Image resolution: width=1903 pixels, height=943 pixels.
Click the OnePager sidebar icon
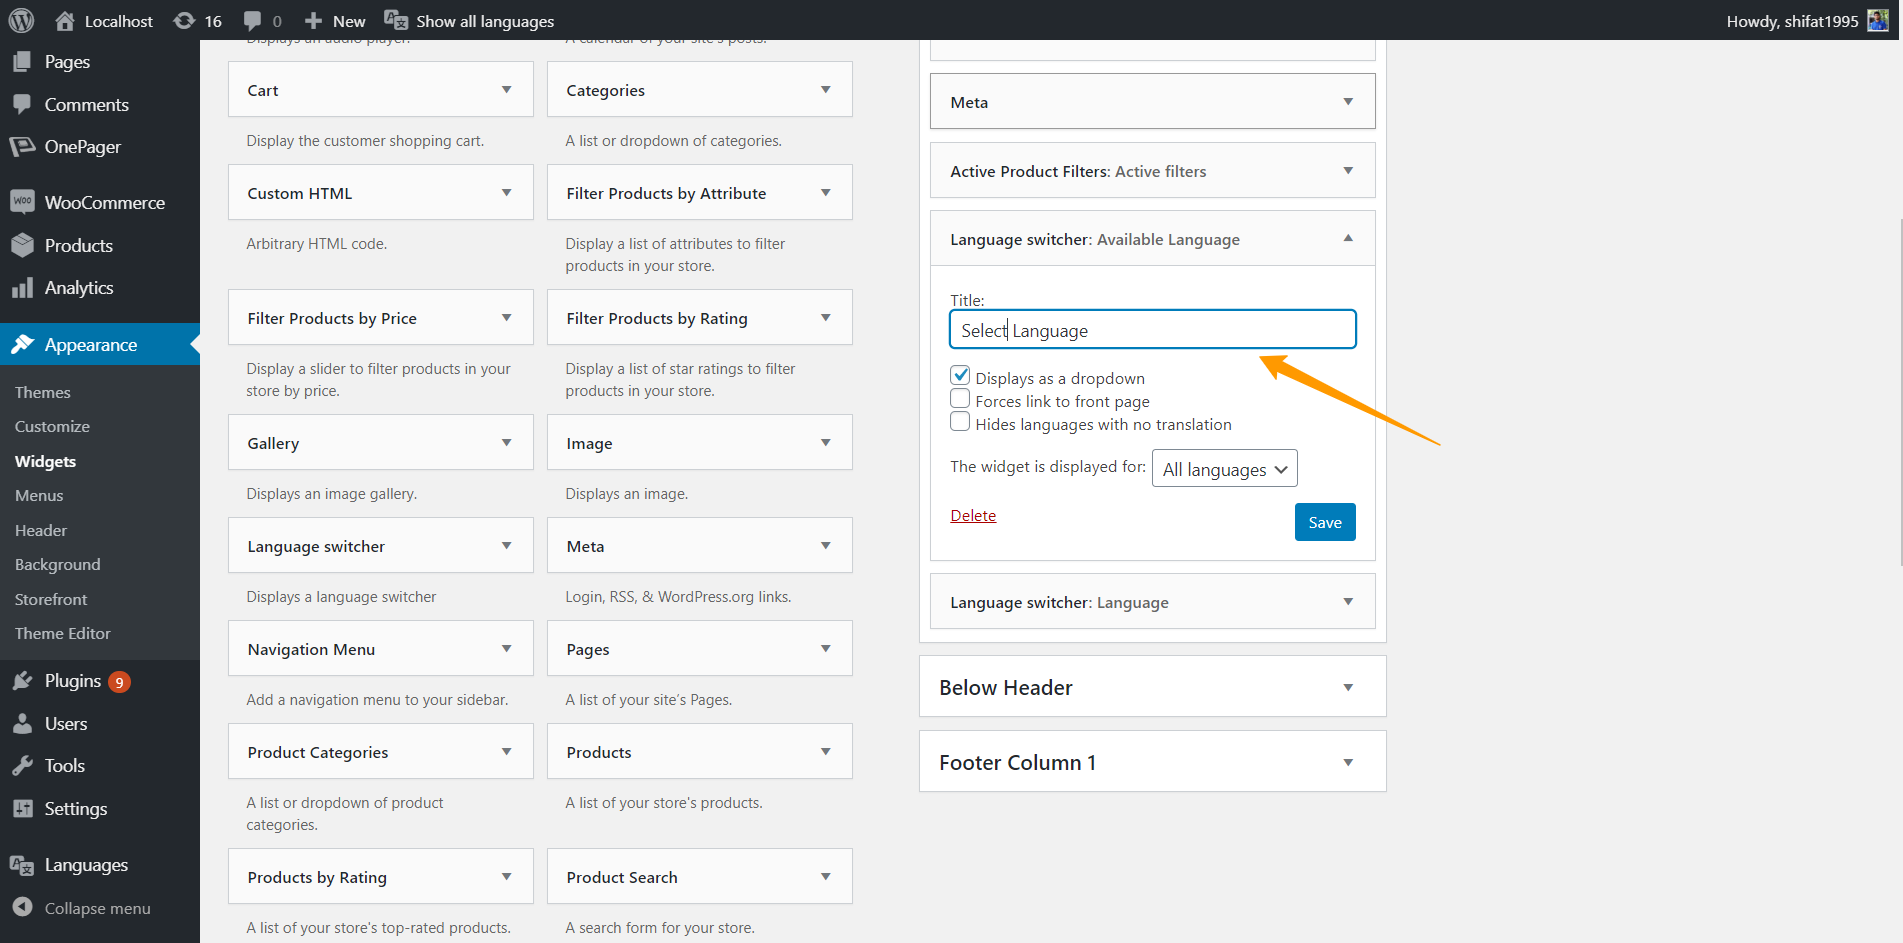coord(22,147)
